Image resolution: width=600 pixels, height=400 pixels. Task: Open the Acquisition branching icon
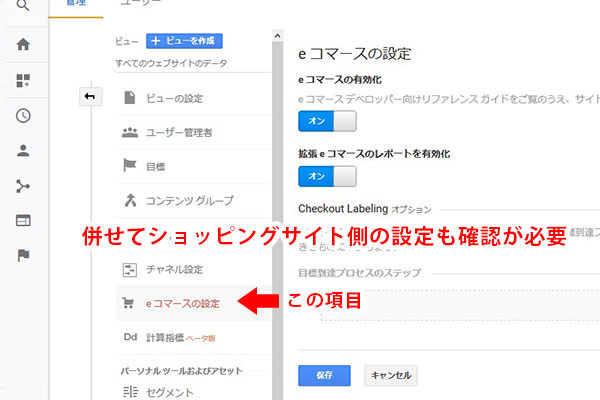tap(23, 185)
